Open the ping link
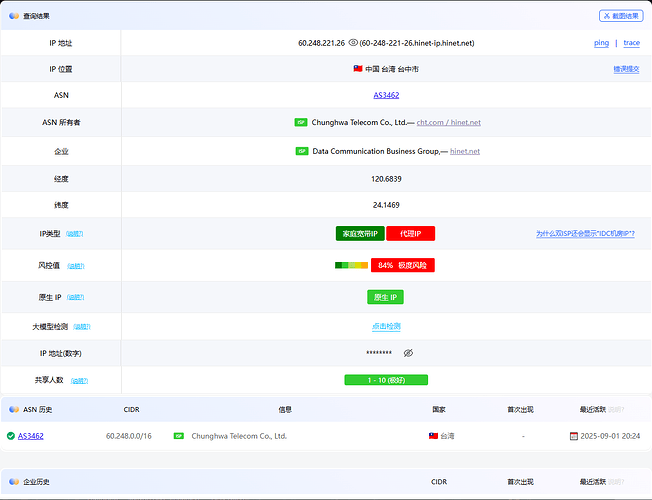 pos(601,43)
